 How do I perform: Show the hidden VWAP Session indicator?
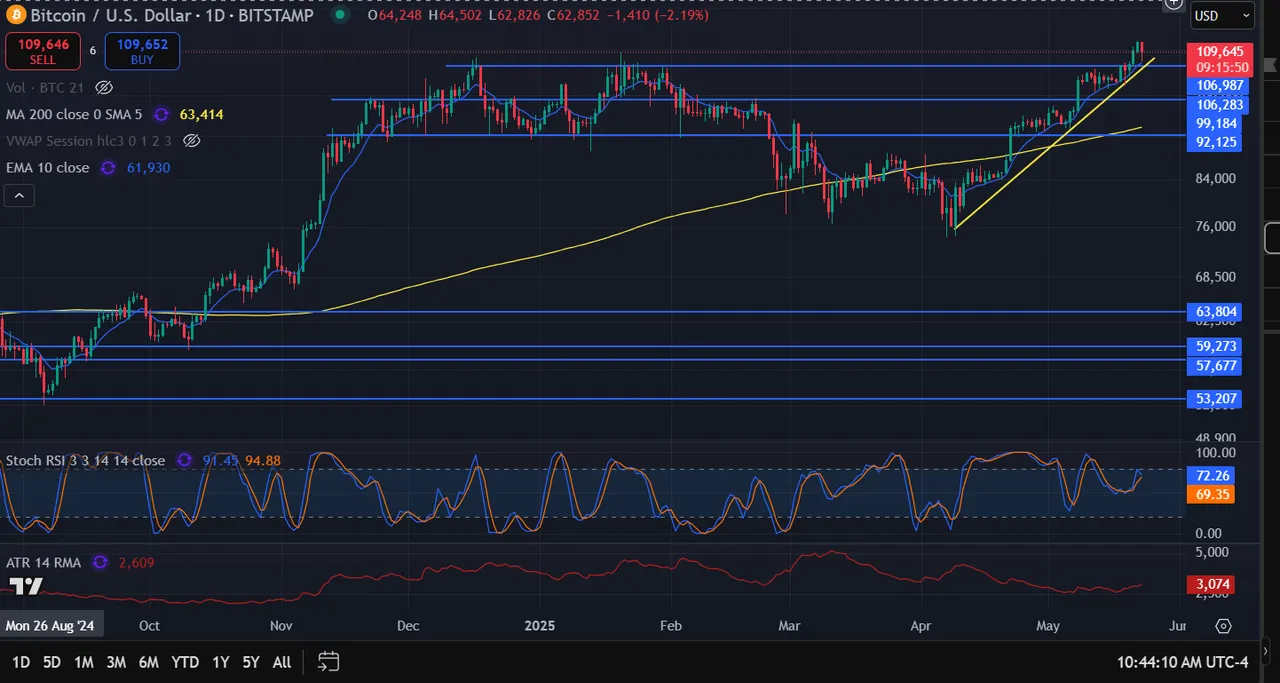pos(192,141)
